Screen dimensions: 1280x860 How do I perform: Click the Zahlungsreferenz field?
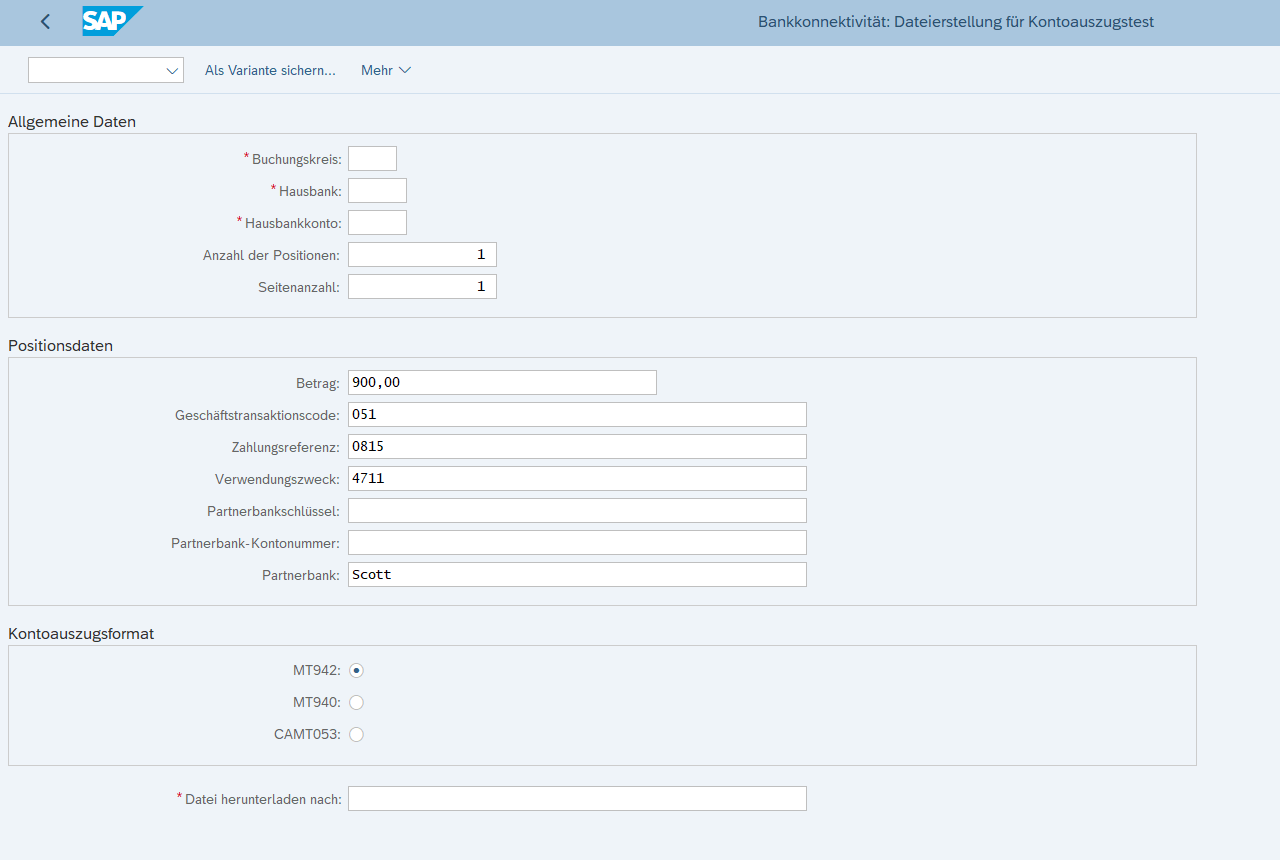pyautogui.click(x=577, y=447)
